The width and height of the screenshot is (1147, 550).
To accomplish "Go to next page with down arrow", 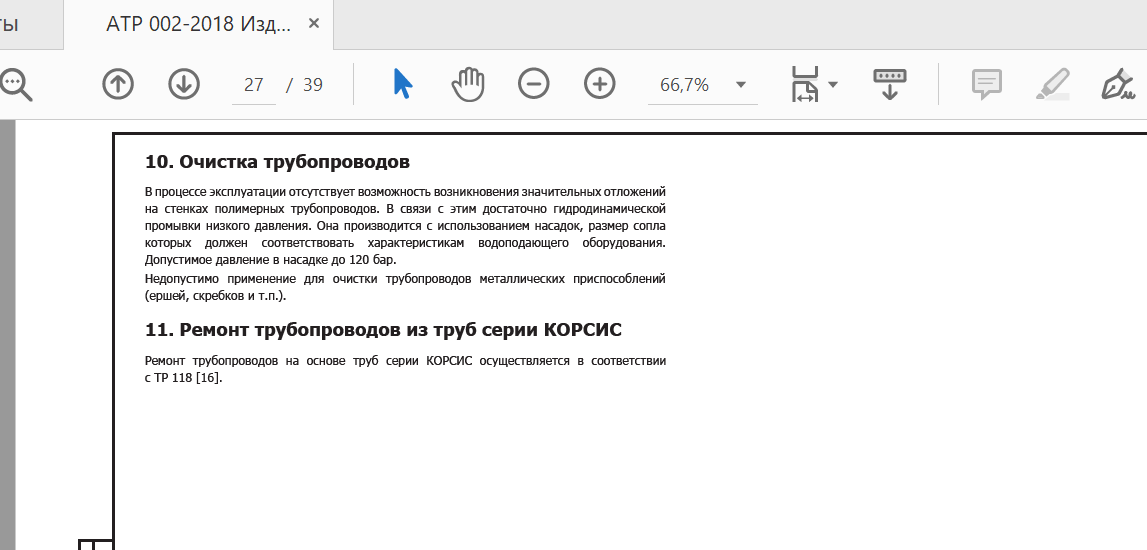I will click(x=184, y=84).
